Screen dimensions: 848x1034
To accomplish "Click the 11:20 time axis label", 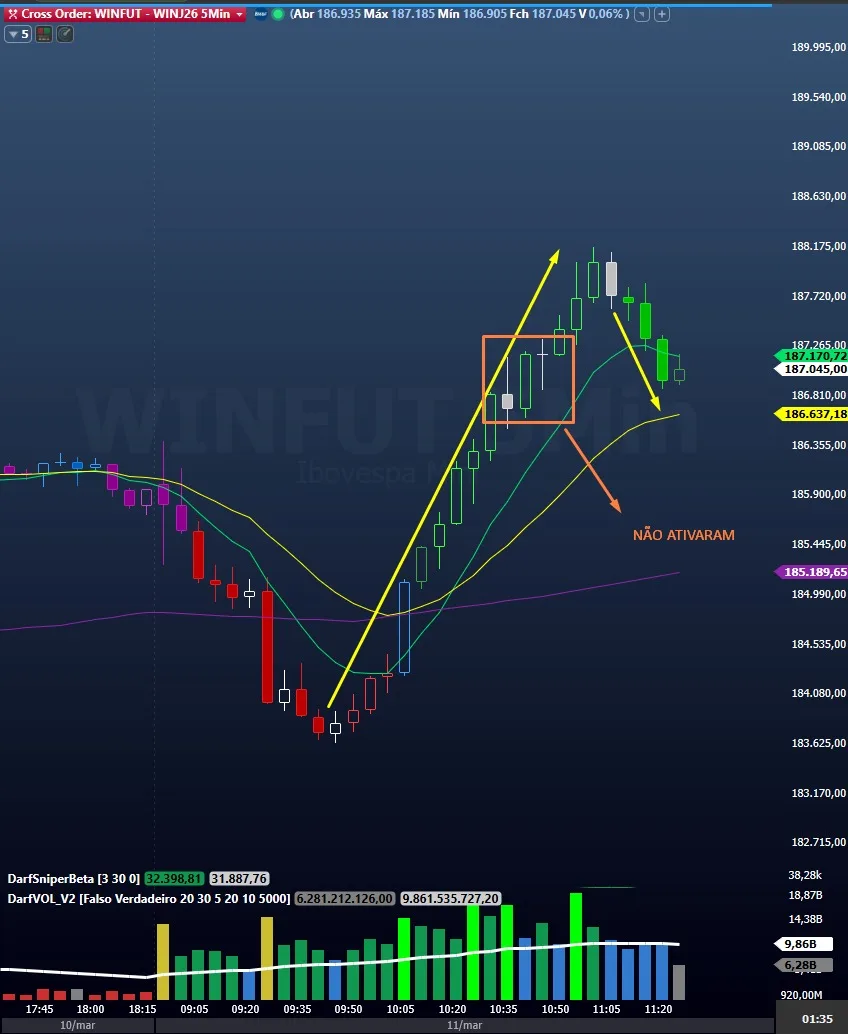I will (x=658, y=1009).
